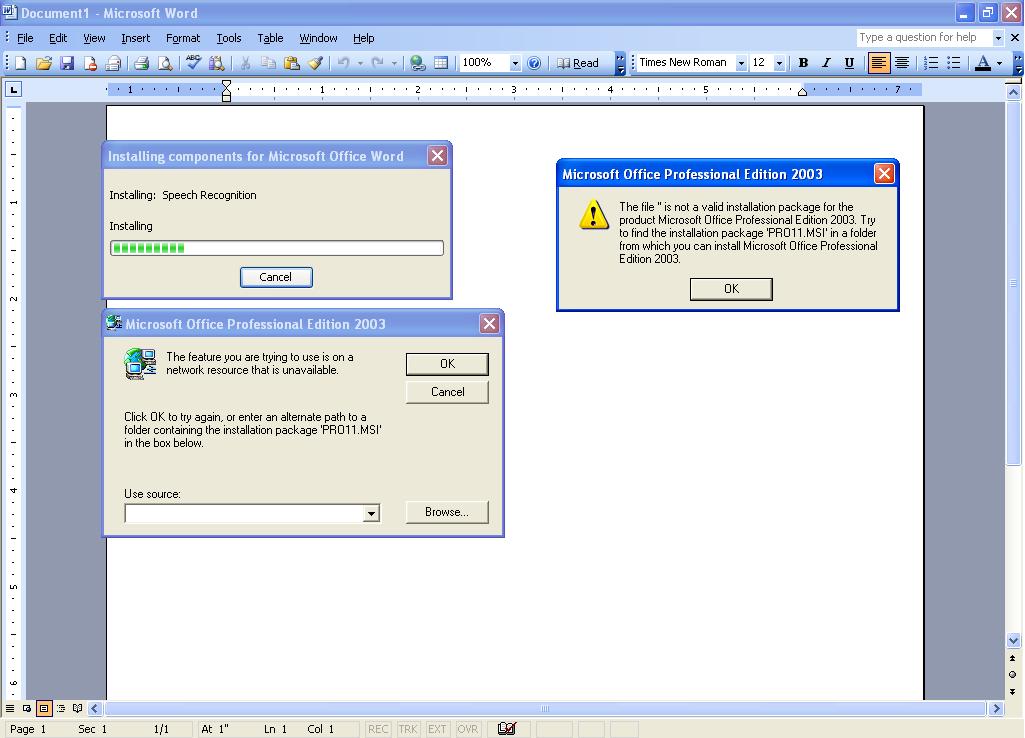
Task: Save the document with the floppy icon
Action: pos(67,63)
